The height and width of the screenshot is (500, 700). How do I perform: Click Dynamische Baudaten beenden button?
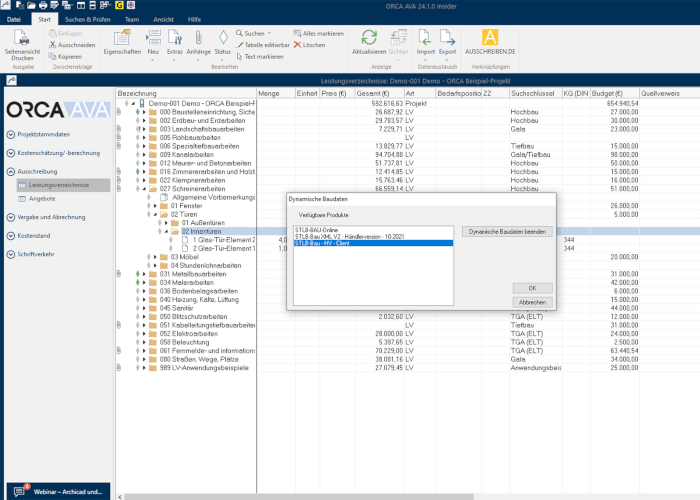coord(507,232)
